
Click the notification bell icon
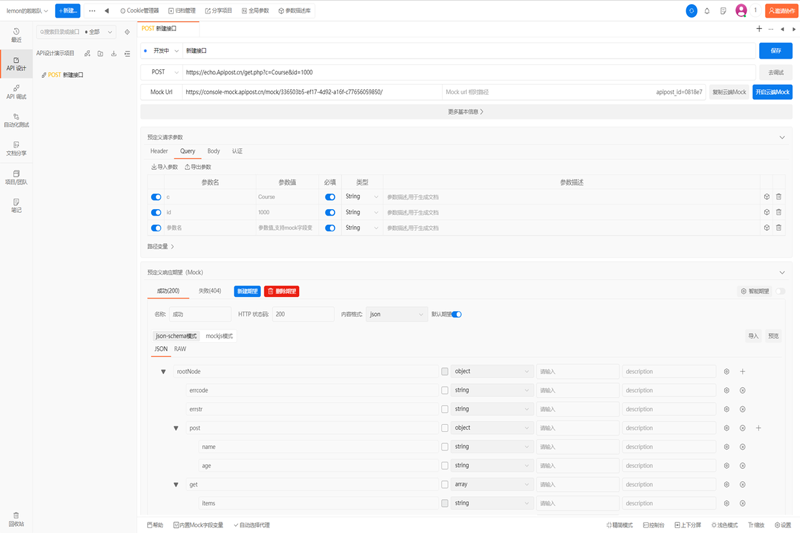(707, 11)
